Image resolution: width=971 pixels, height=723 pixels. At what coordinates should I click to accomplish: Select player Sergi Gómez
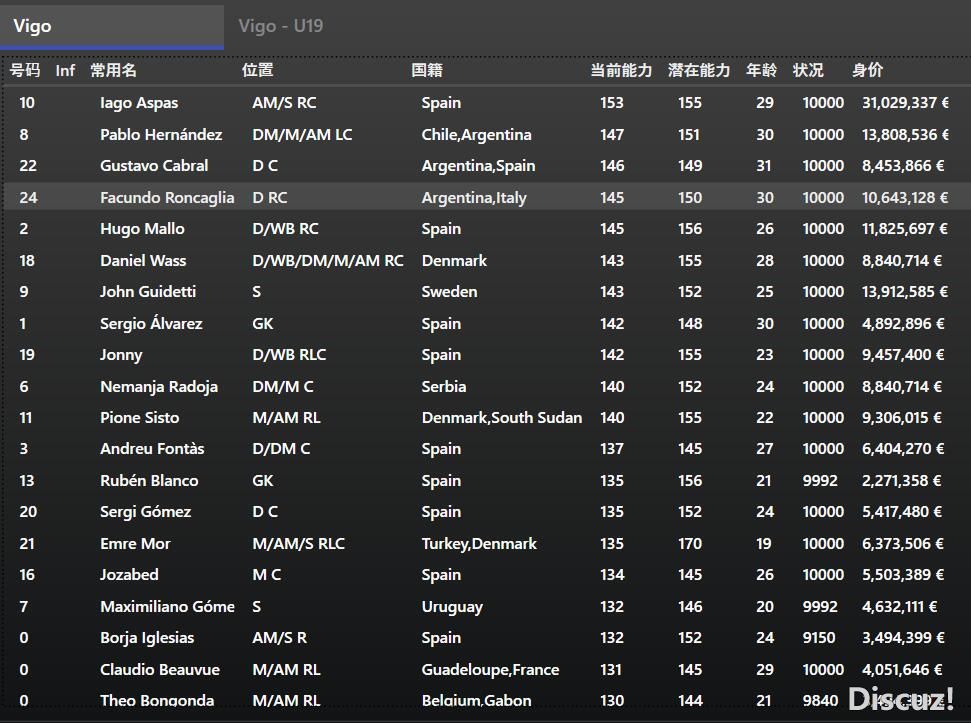coord(146,512)
